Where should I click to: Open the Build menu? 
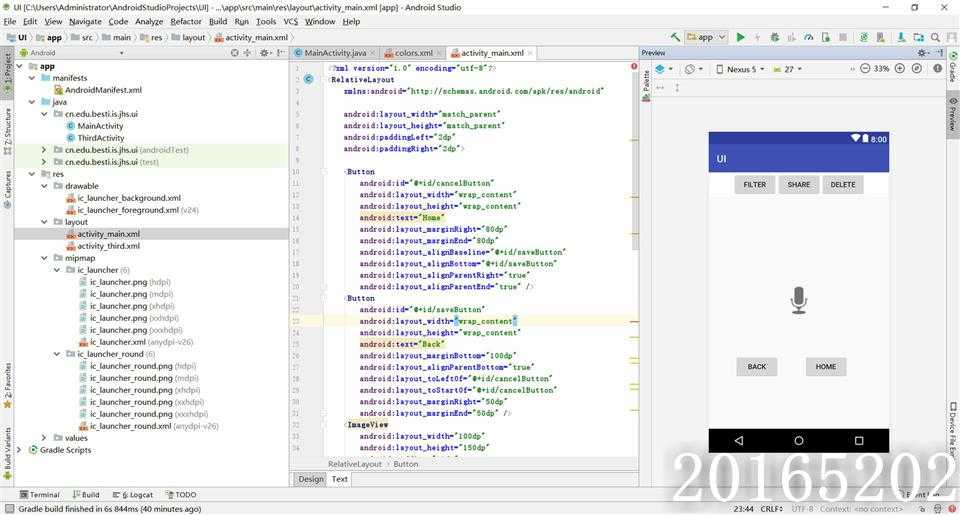click(218, 21)
